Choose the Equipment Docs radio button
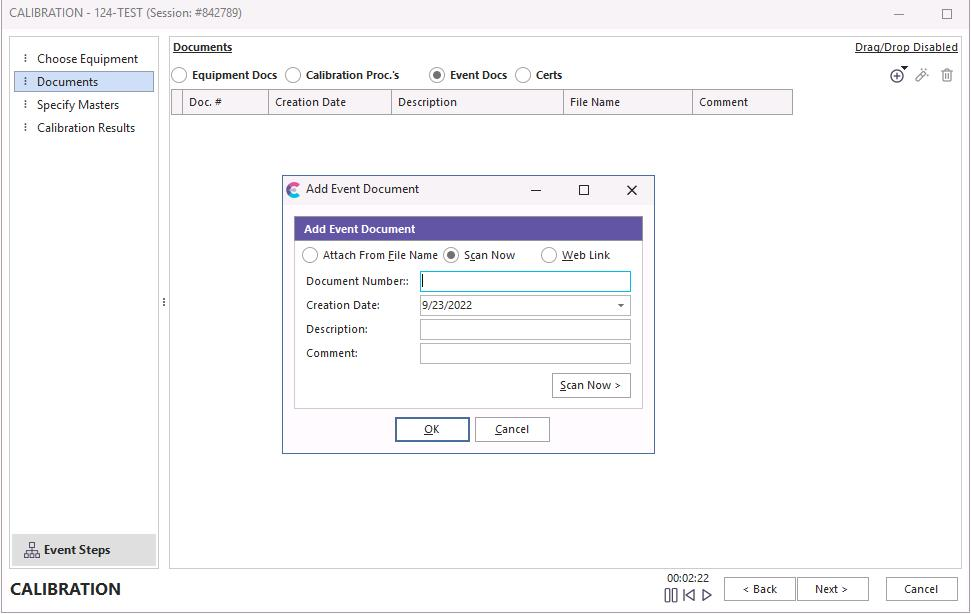 click(x=180, y=75)
